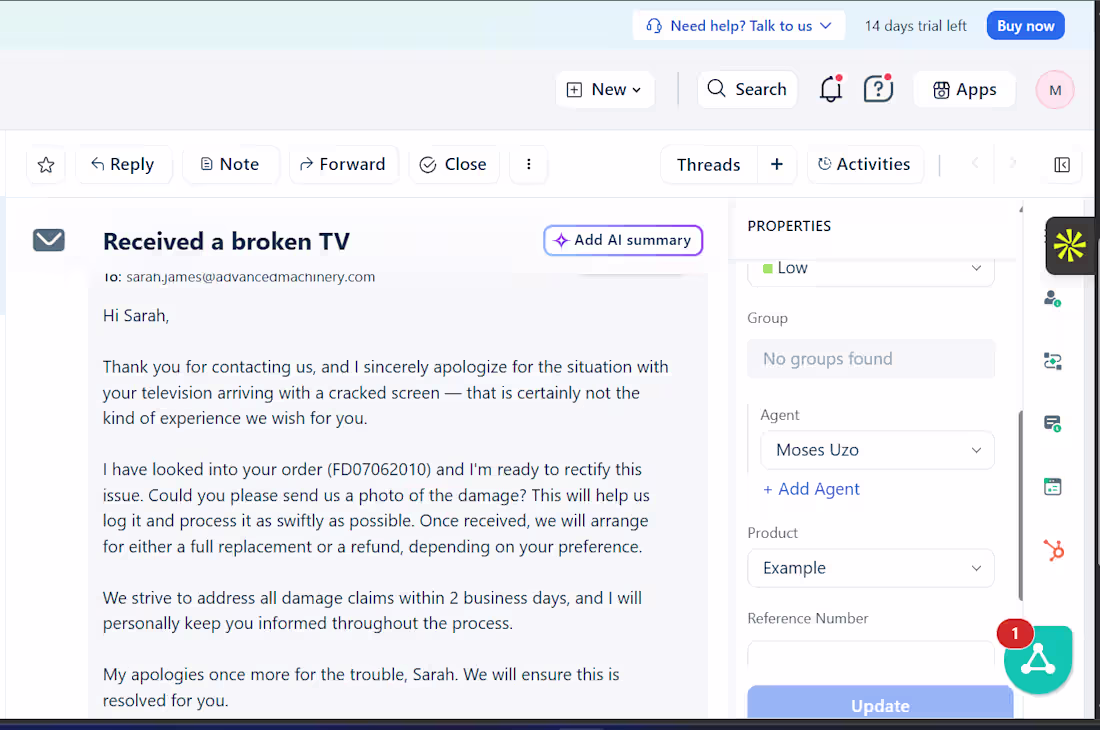
Task: Click the Add Agent link
Action: [x=811, y=488]
